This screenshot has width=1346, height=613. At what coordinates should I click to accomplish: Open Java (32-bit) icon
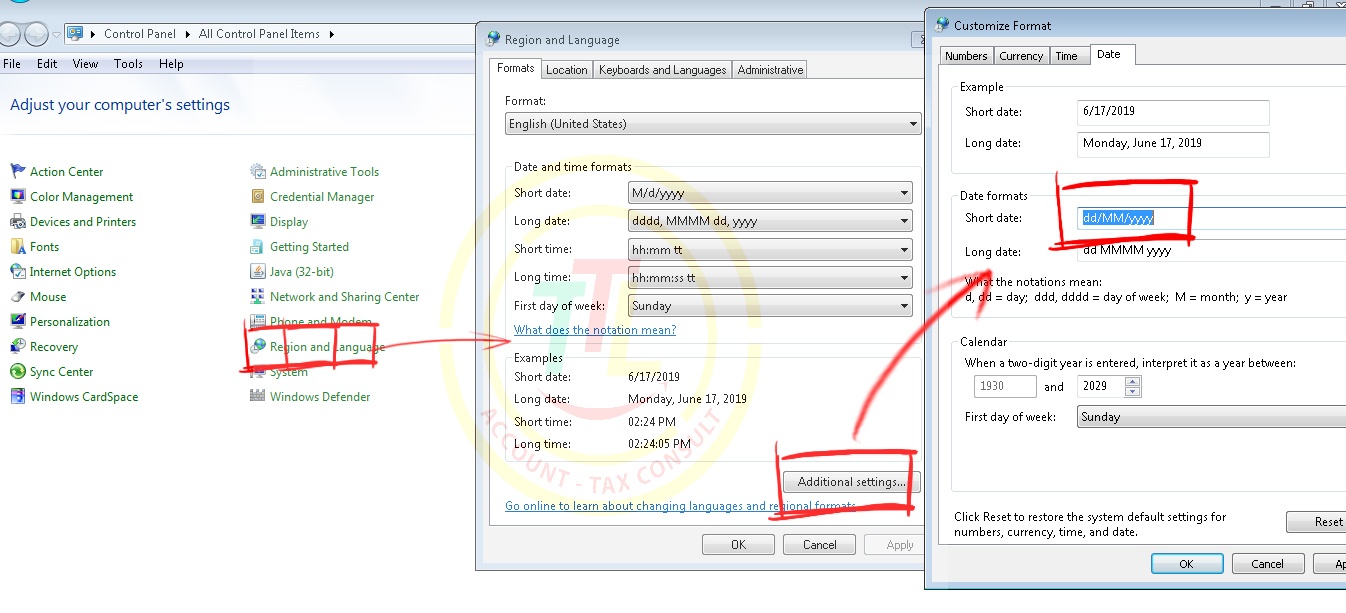point(258,272)
